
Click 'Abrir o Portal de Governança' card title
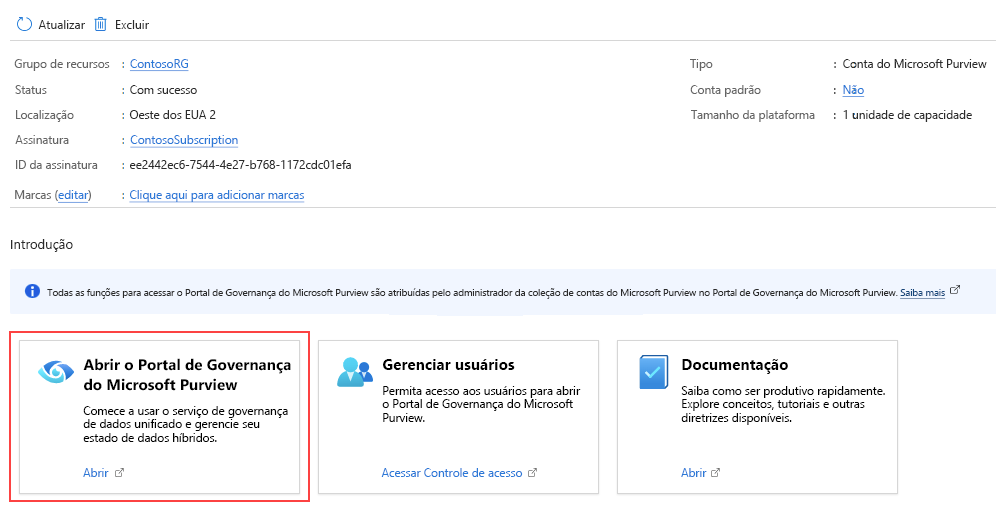pos(187,375)
